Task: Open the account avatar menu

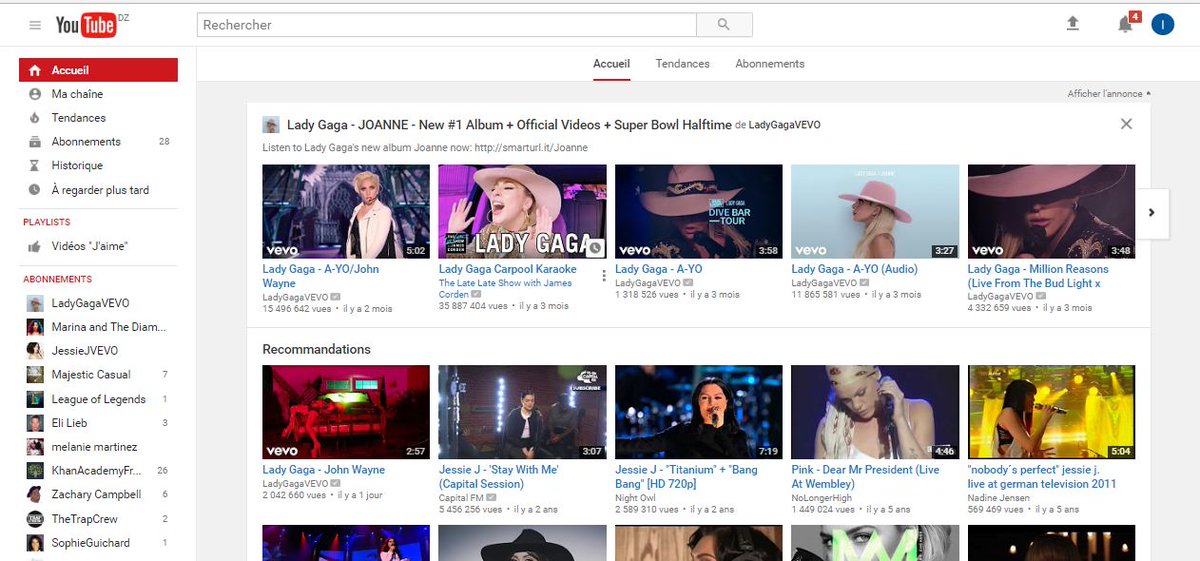Action: click(x=1162, y=25)
